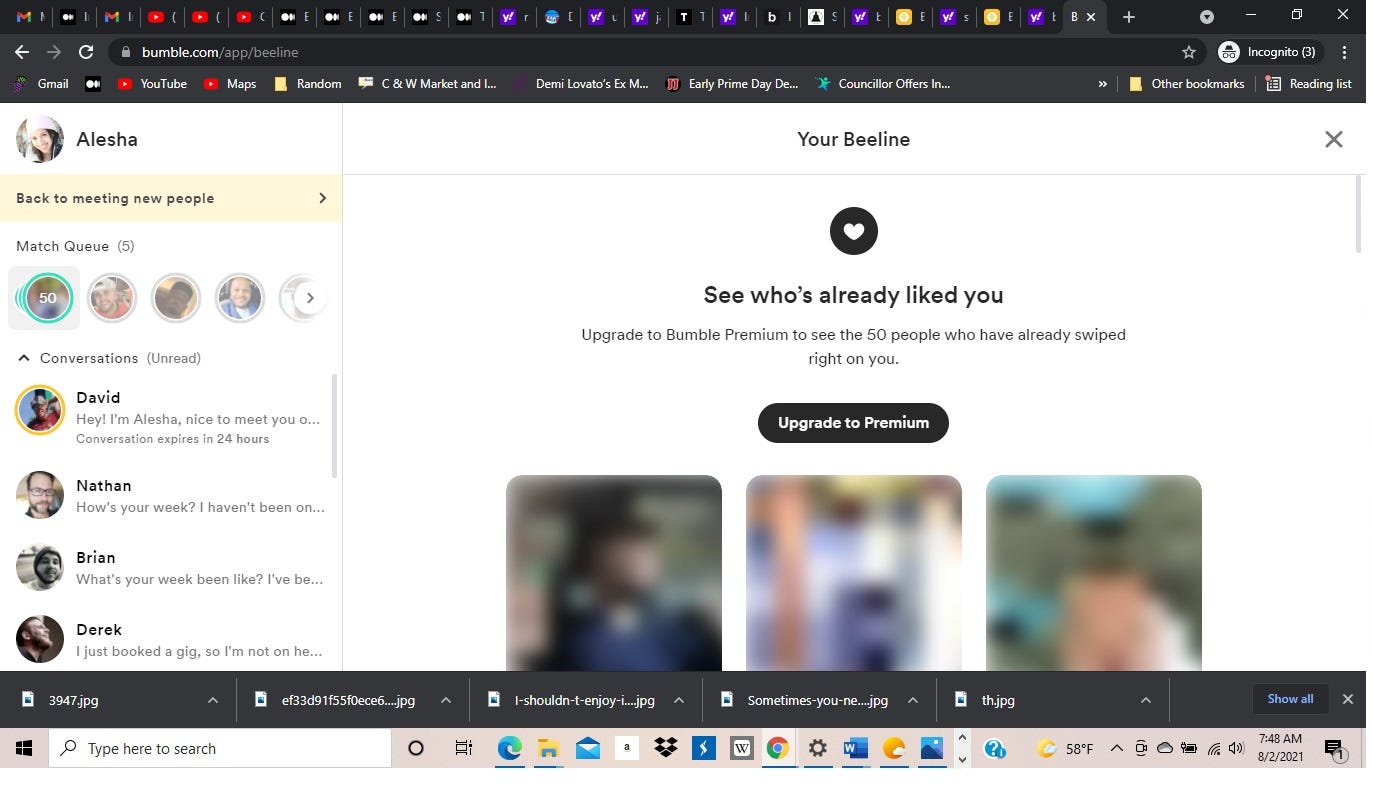Open the Demi Lovato's Ex bookmark
Screen dimensions: 1373x797
pyautogui.click(x=580, y=84)
